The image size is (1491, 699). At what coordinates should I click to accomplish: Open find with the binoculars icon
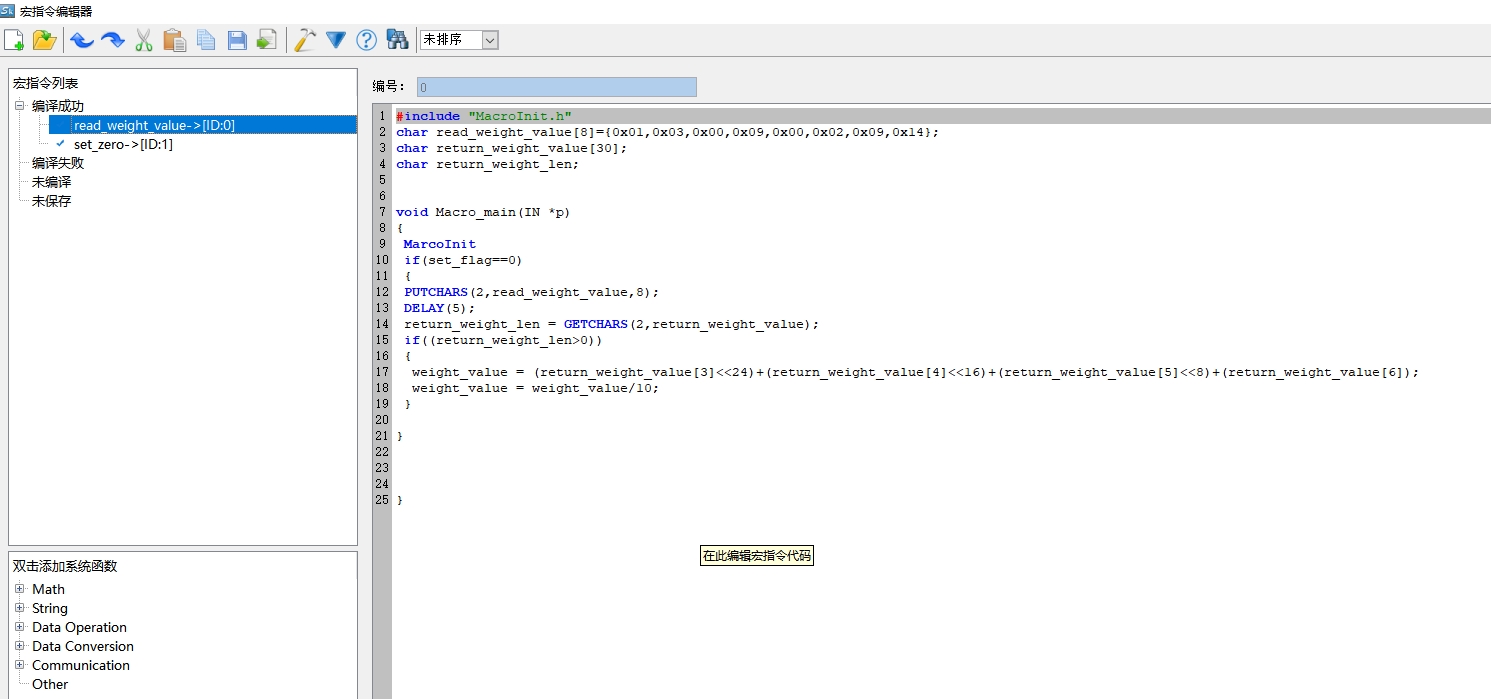(x=397, y=40)
